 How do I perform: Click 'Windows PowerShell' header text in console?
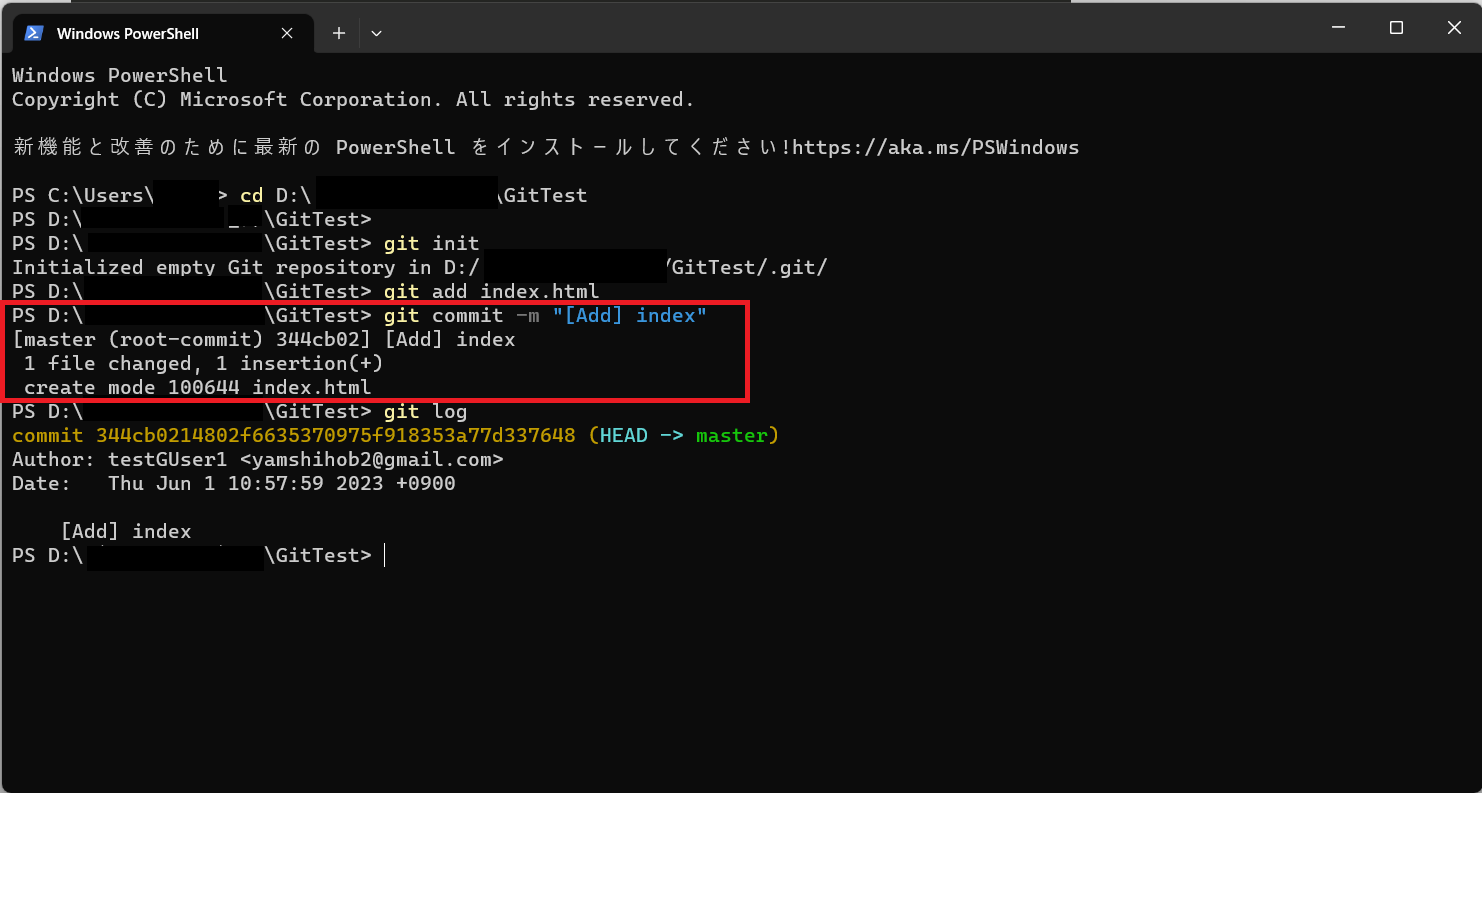(119, 75)
